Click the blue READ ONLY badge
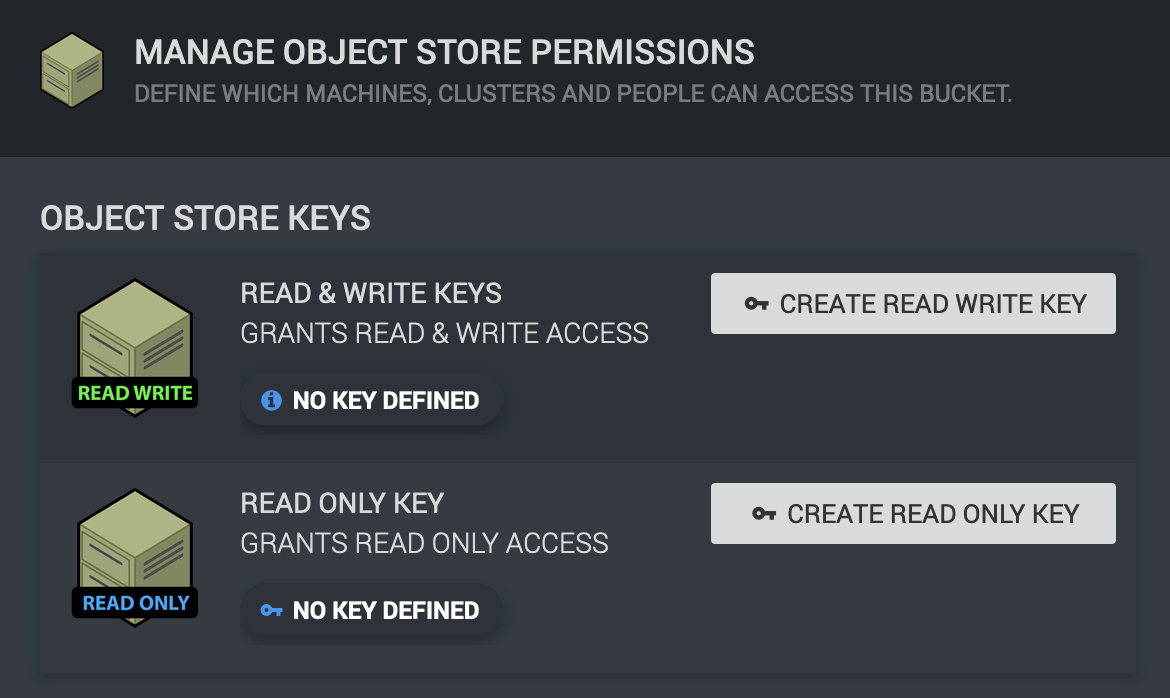Image resolution: width=1170 pixels, height=698 pixels. [135, 603]
